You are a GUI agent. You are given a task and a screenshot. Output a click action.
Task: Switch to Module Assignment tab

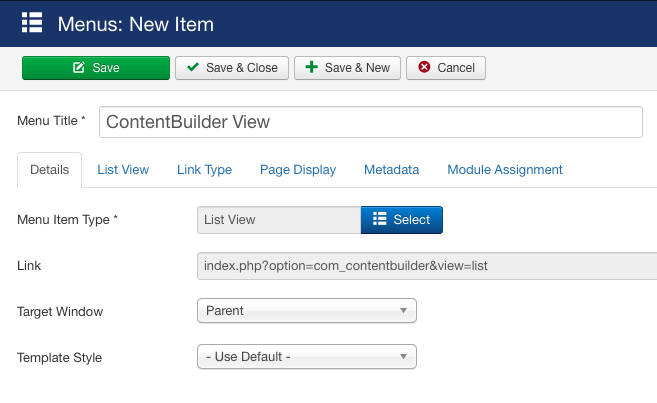(505, 170)
